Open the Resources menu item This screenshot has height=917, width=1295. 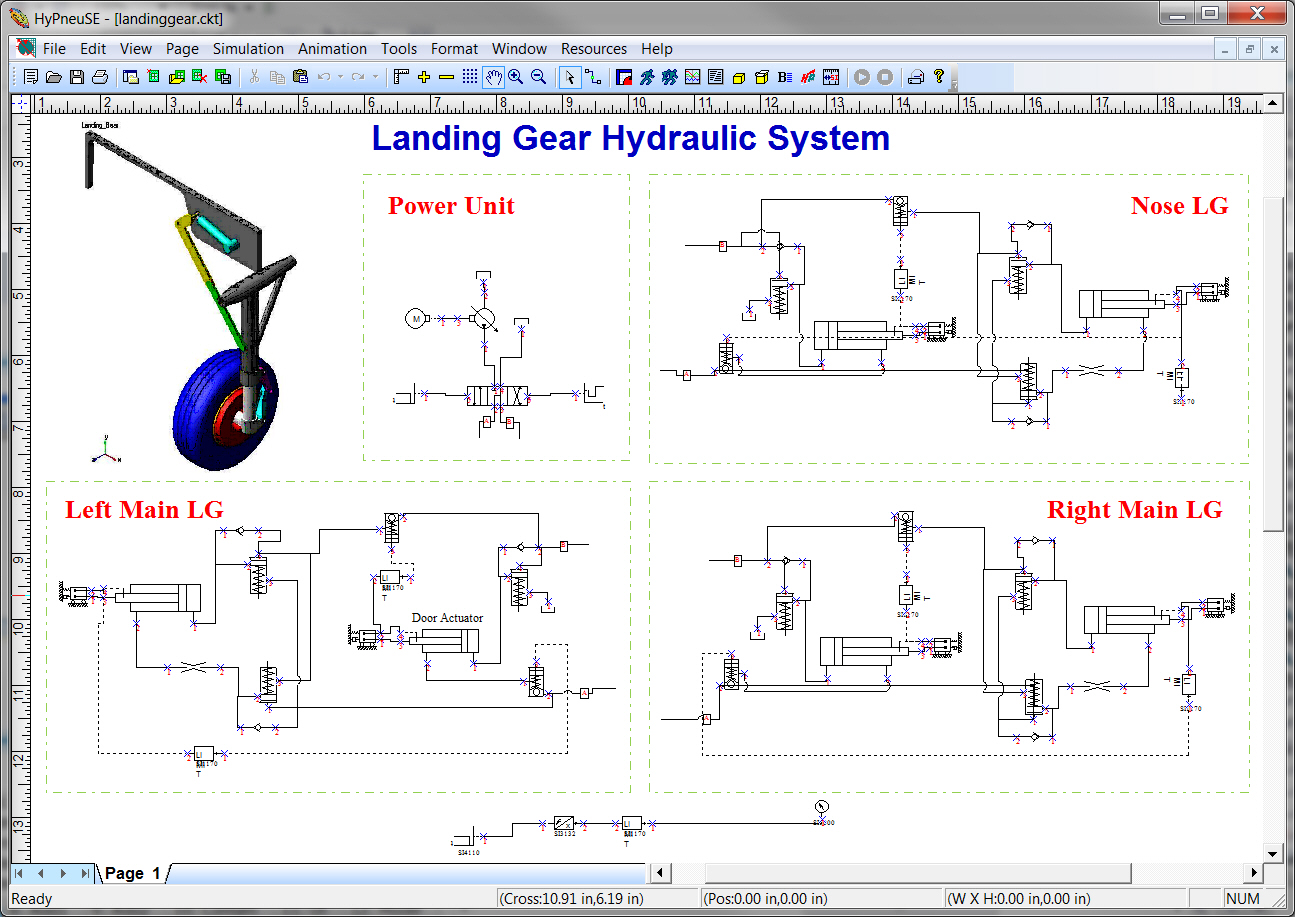tap(594, 48)
